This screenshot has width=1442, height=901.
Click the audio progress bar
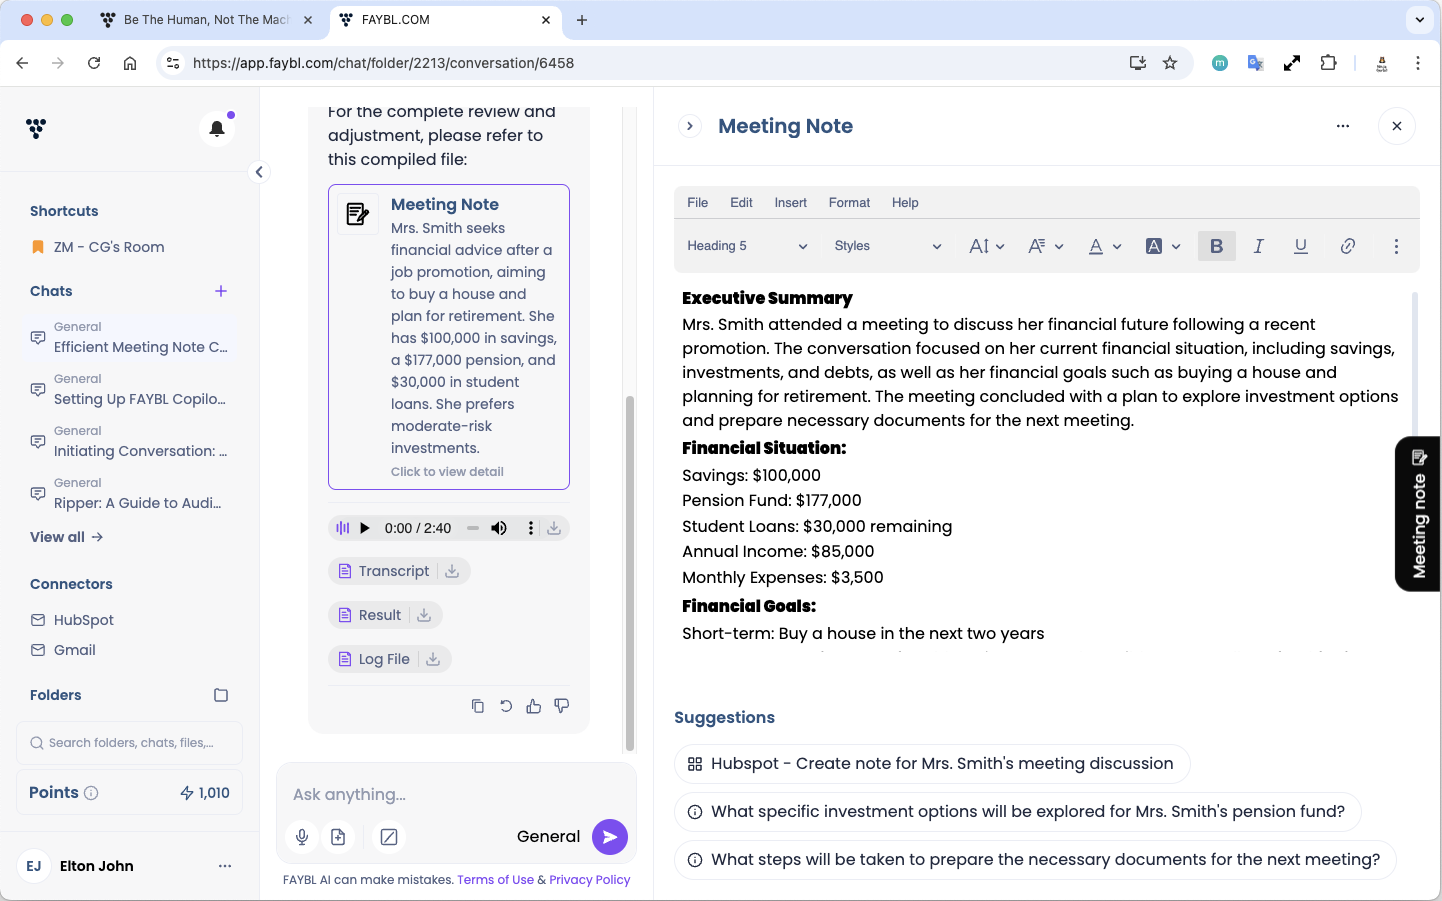point(473,528)
